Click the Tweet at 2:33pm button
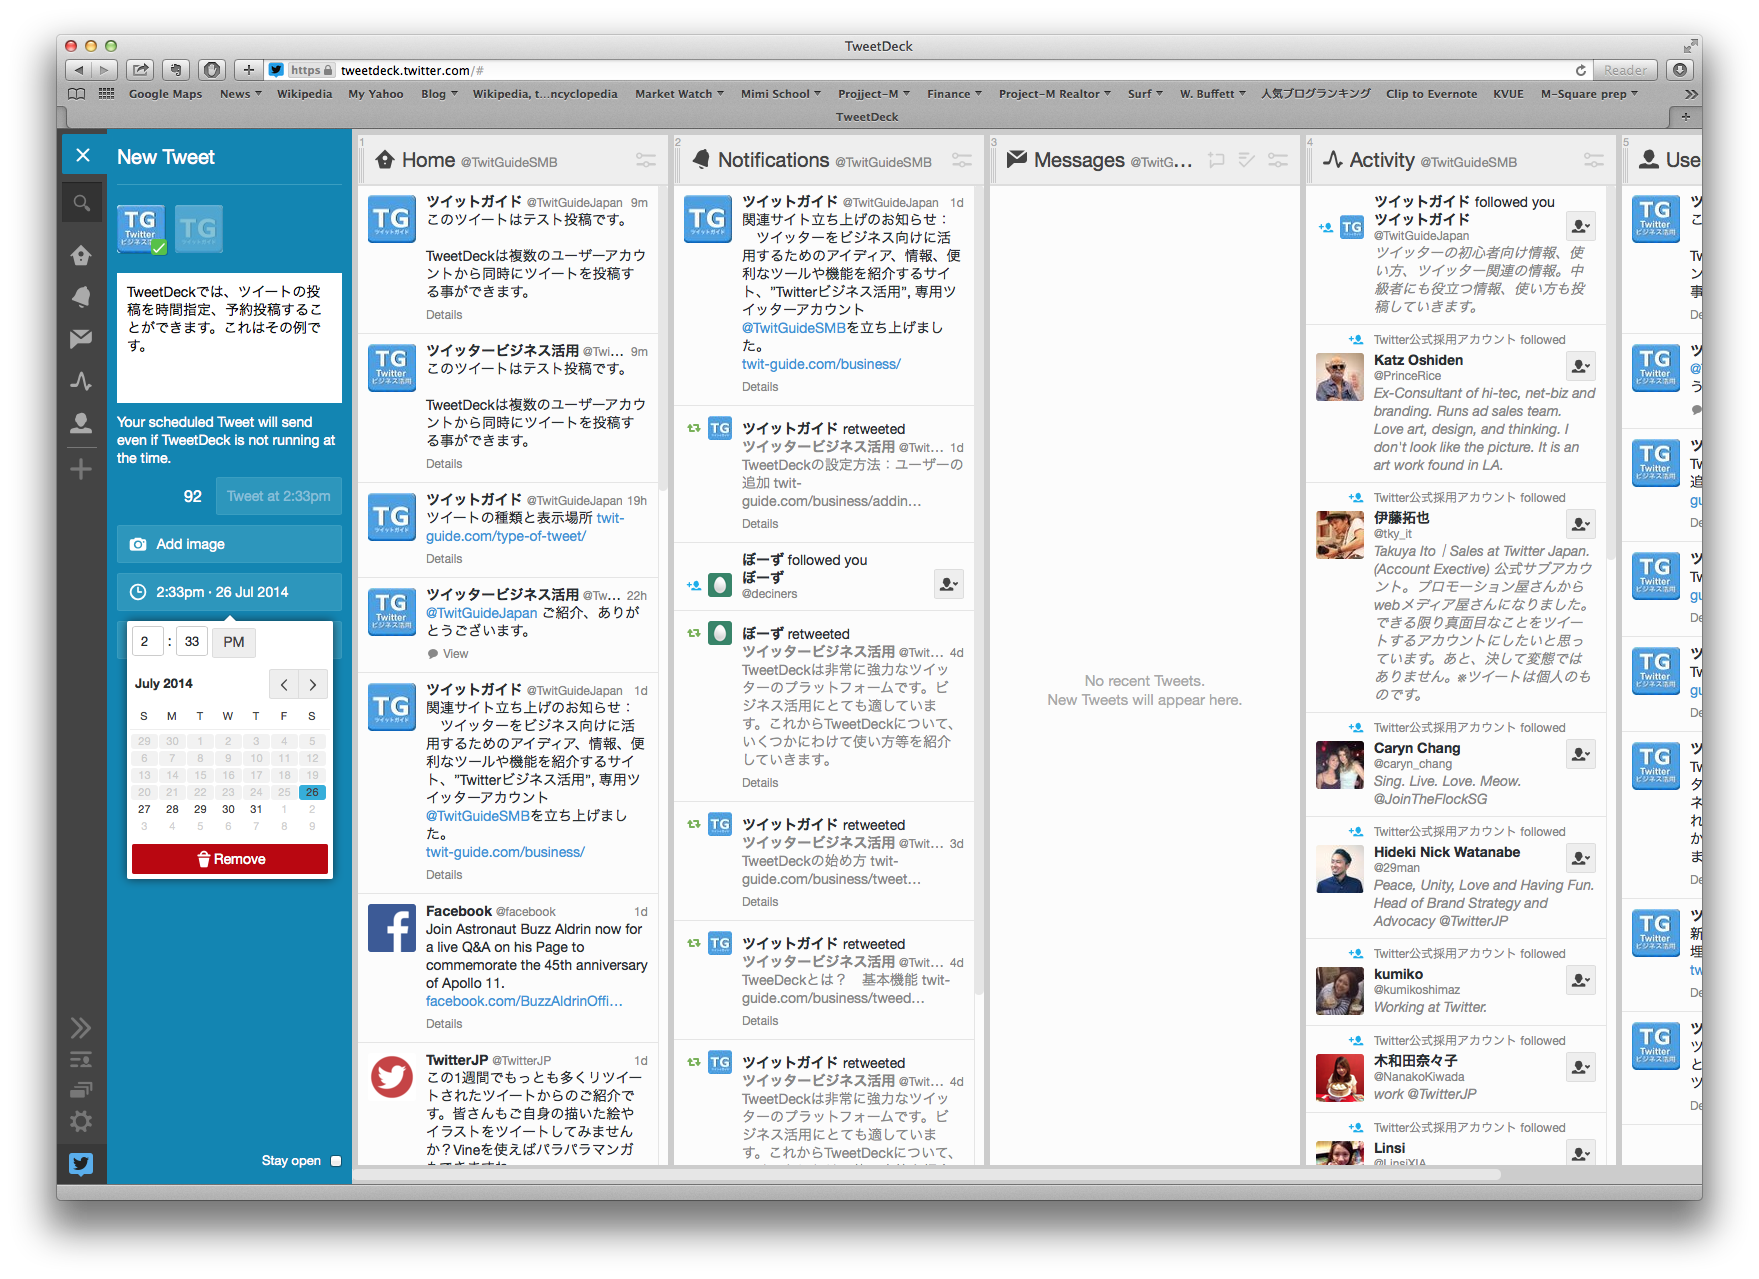The image size is (1759, 1279). 278,496
